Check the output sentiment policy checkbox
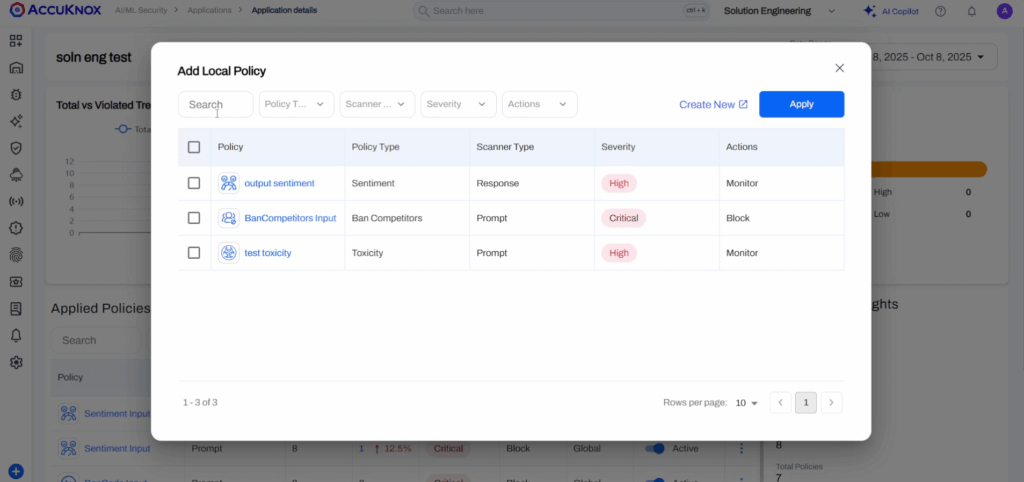 (194, 183)
